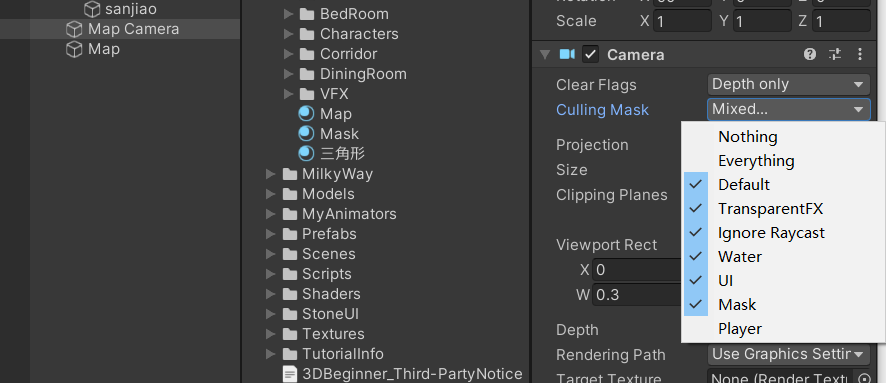The image size is (886, 383).
Task: Select the DiningRoom folder icon
Action: click(x=307, y=74)
